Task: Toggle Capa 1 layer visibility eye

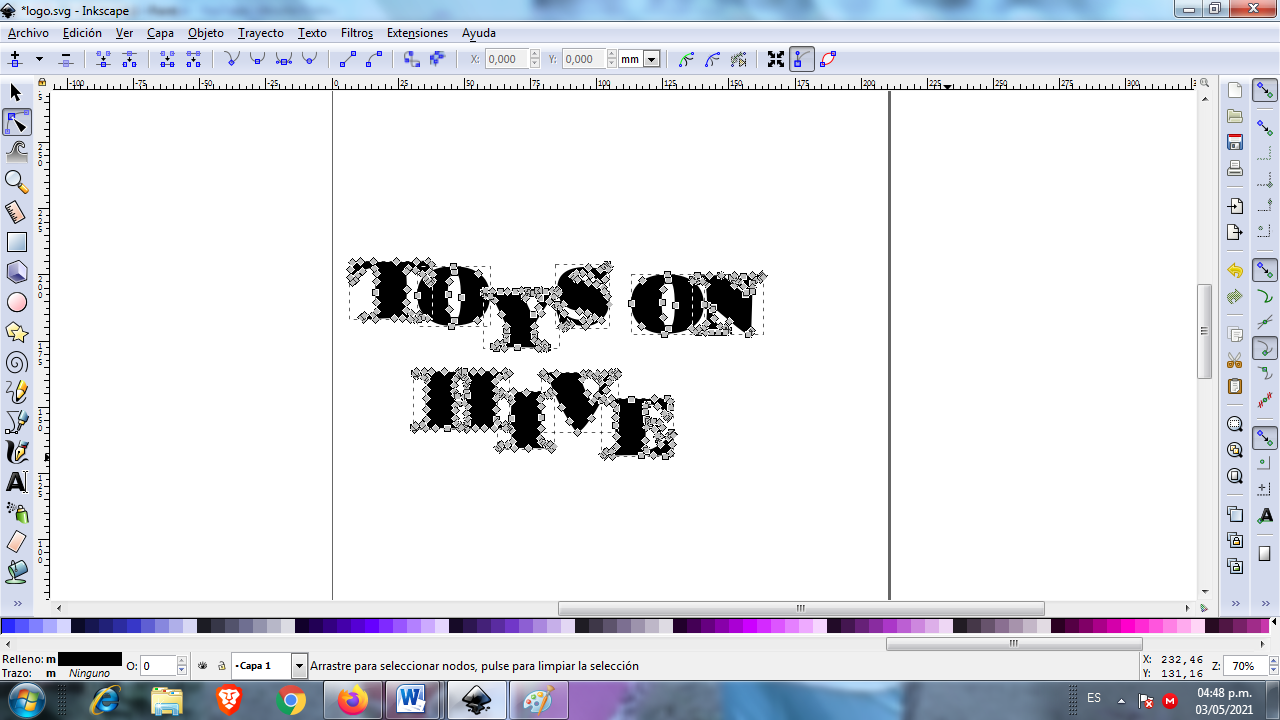Action: pyautogui.click(x=203, y=666)
